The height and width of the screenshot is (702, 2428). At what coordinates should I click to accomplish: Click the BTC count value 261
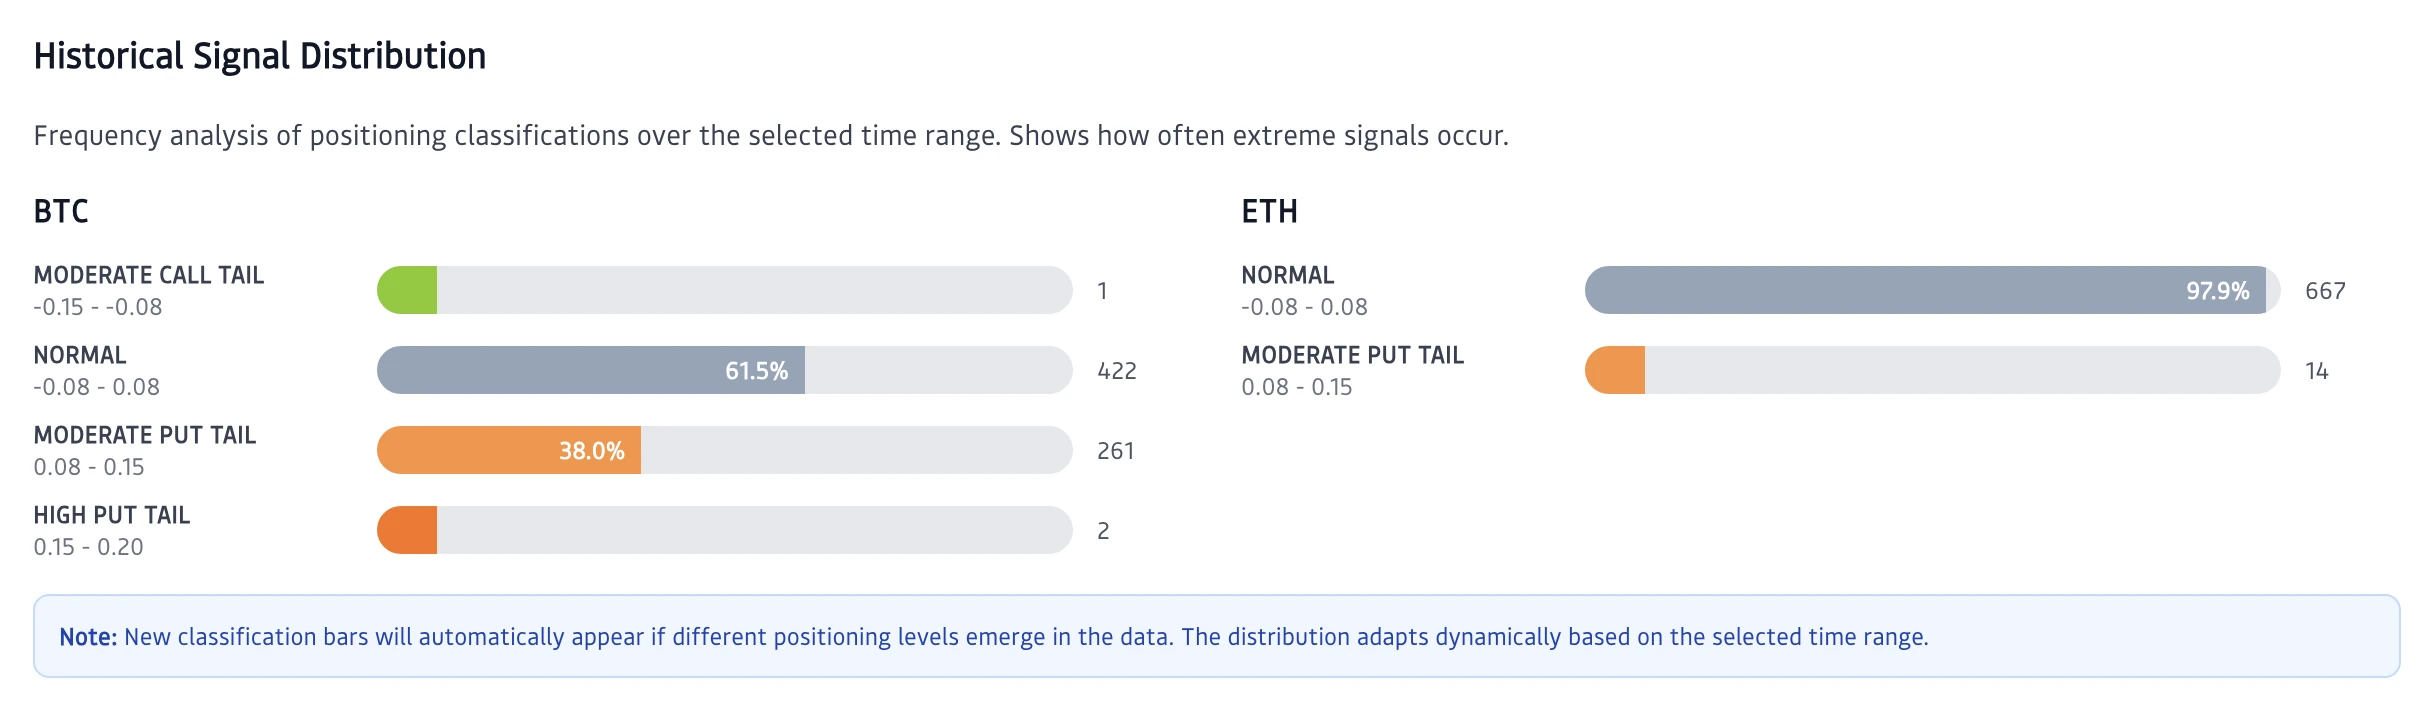tap(1115, 451)
